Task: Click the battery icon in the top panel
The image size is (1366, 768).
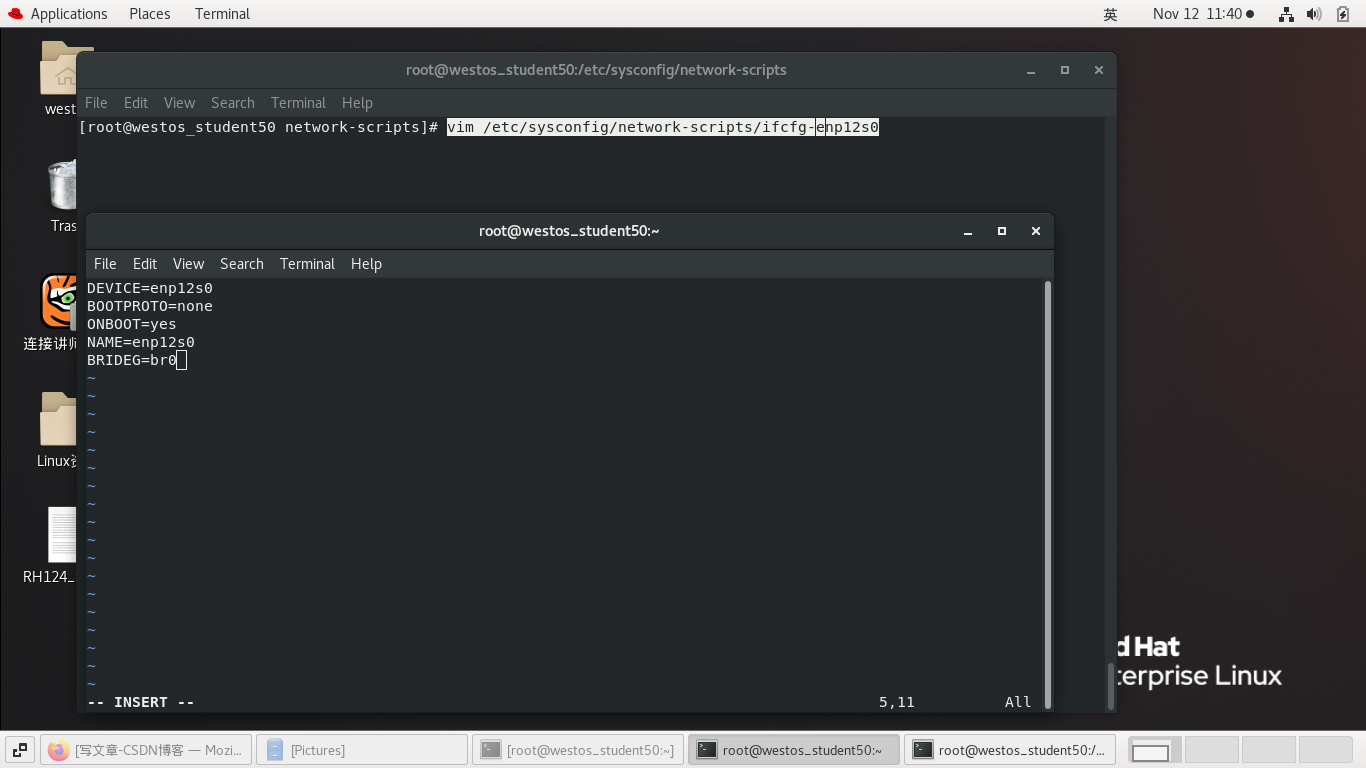Action: click(x=1343, y=13)
